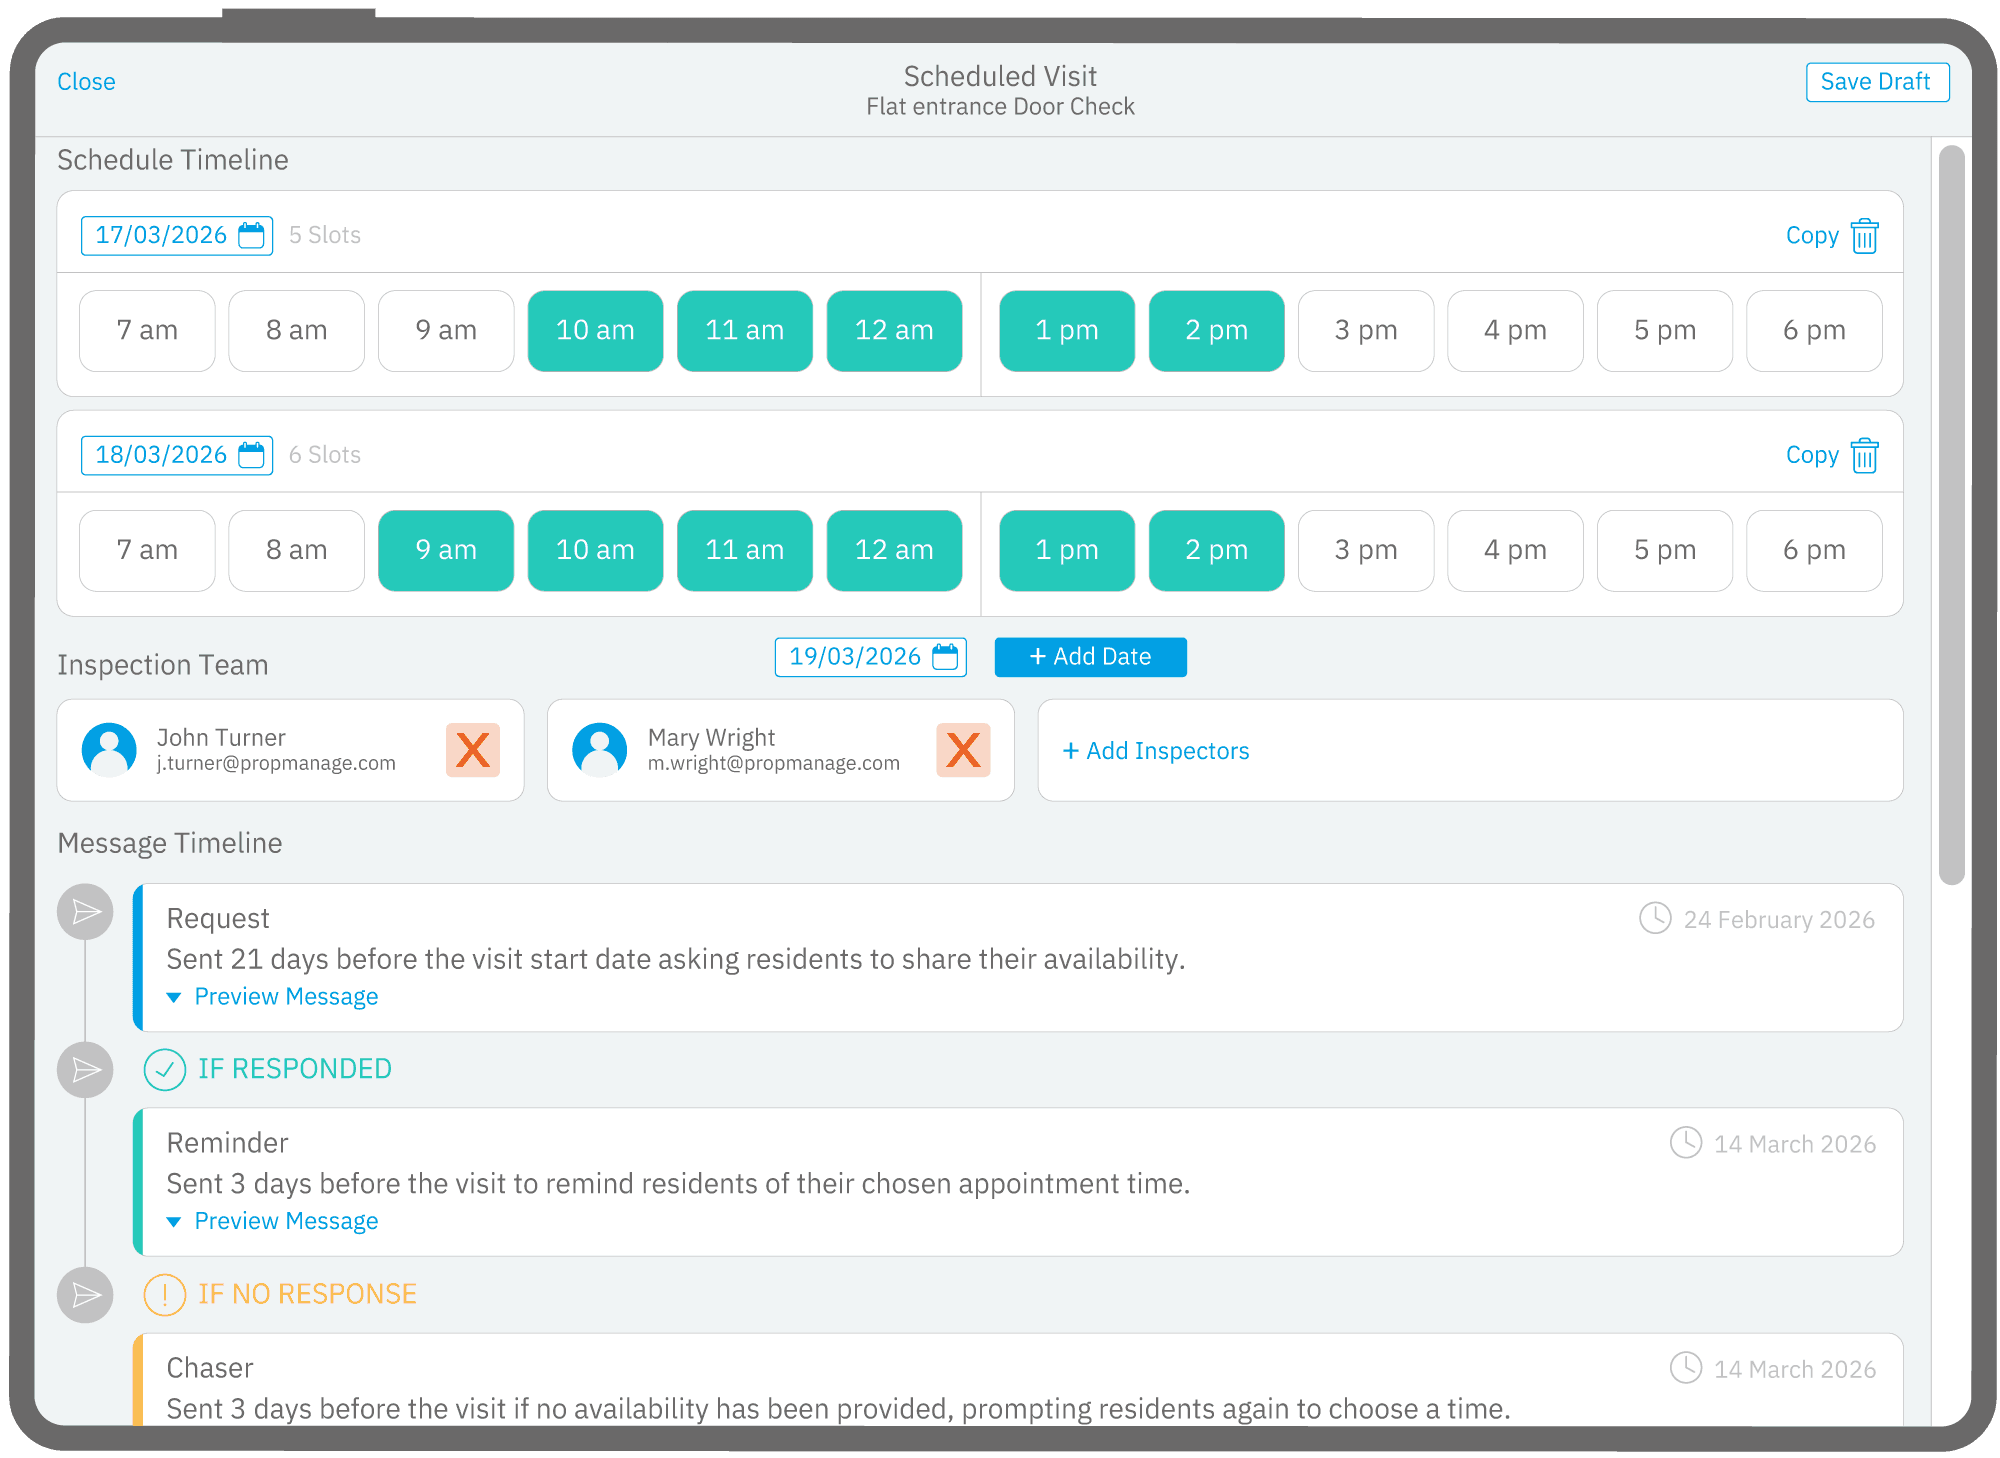Click Copy for the 17/03/2026 schedule
This screenshot has width=2000, height=1458.
point(1811,236)
